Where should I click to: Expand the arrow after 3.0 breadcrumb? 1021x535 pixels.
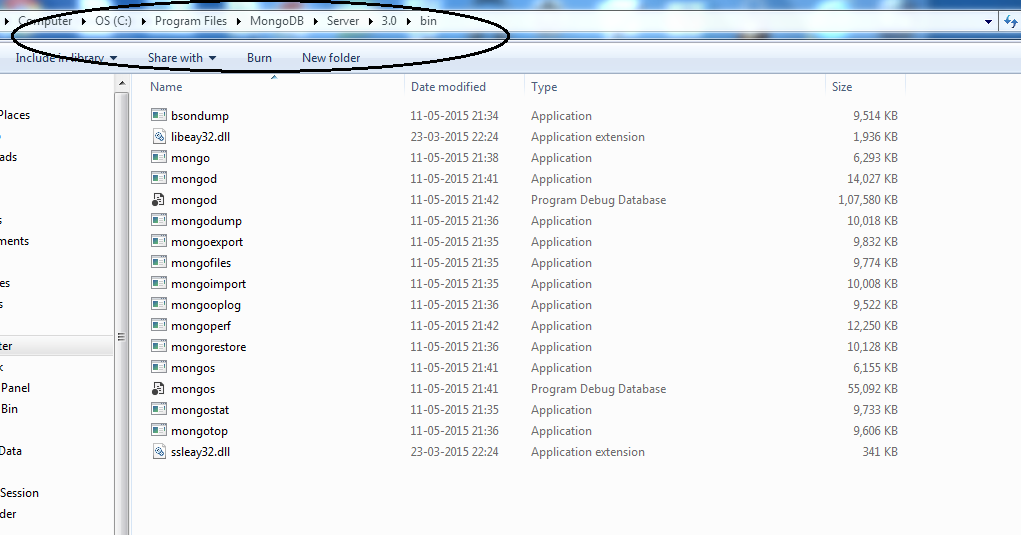(408, 21)
